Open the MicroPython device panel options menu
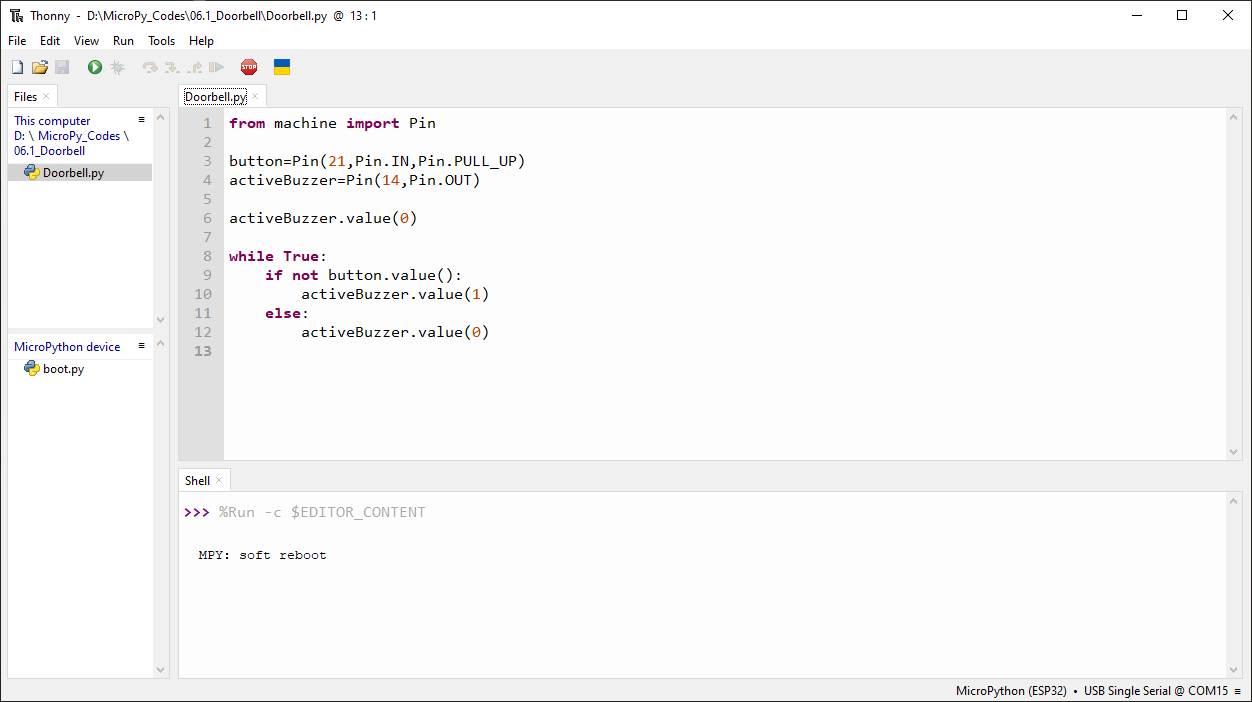The image size is (1252, 702). [142, 346]
